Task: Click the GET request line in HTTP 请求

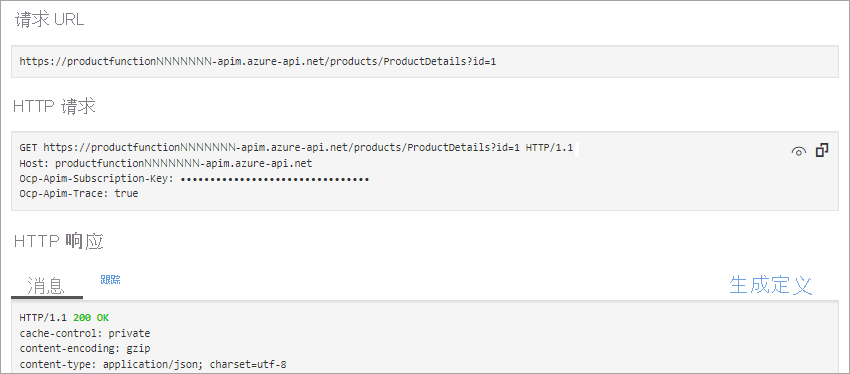Action: point(296,147)
